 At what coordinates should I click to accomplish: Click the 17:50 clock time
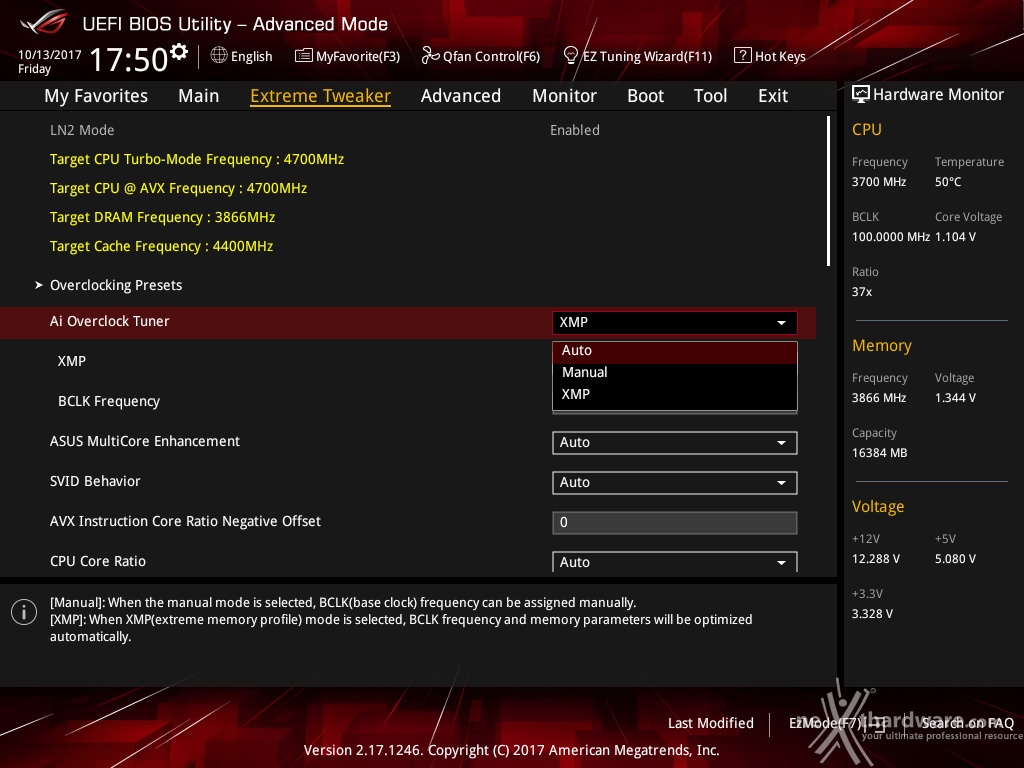tap(129, 59)
